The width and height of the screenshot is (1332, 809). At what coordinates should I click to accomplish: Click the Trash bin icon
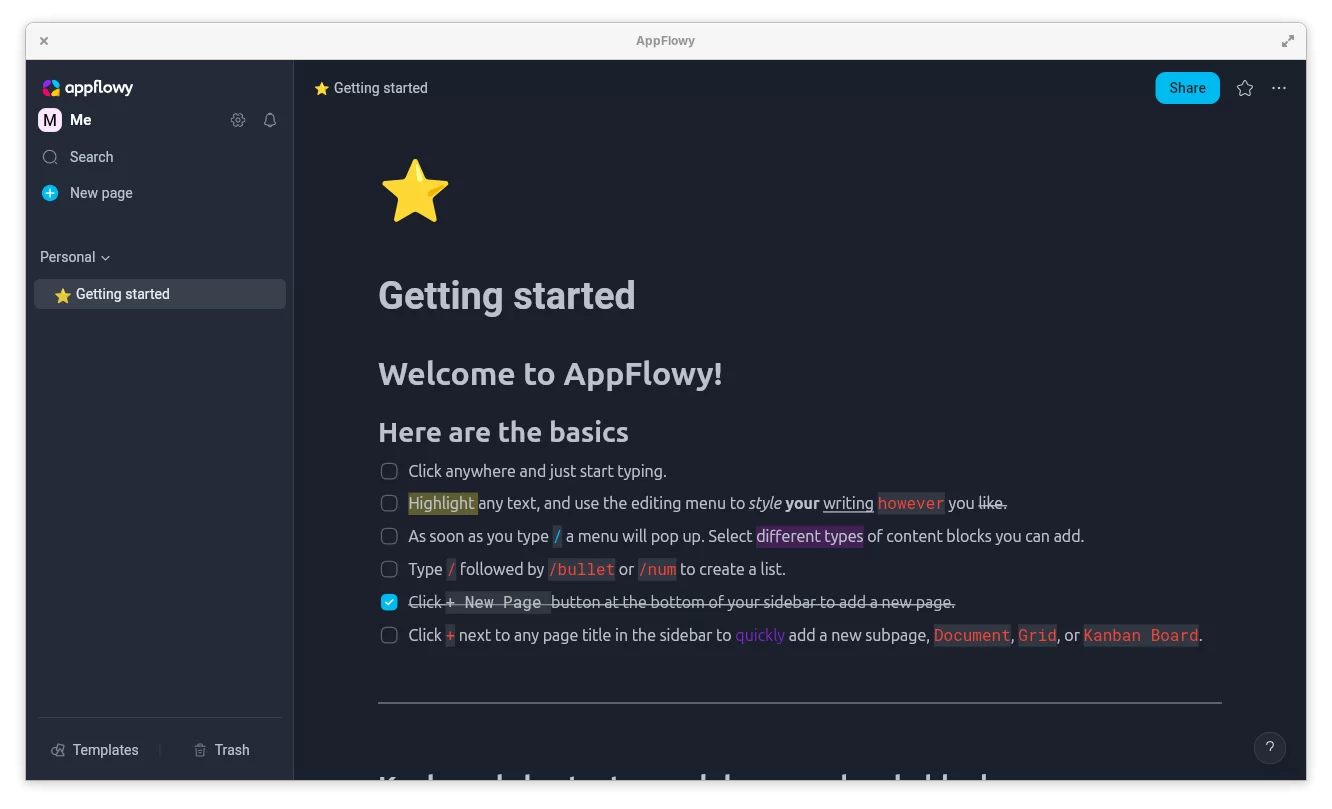[200, 750]
